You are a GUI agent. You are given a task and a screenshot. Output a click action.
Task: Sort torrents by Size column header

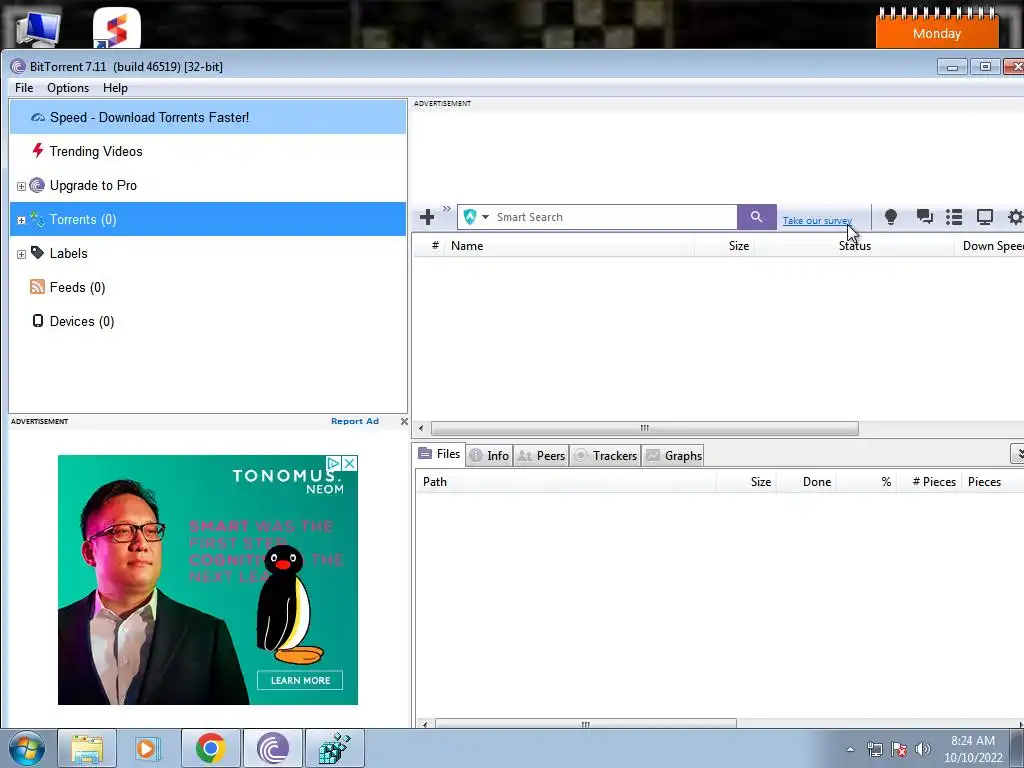(724, 246)
